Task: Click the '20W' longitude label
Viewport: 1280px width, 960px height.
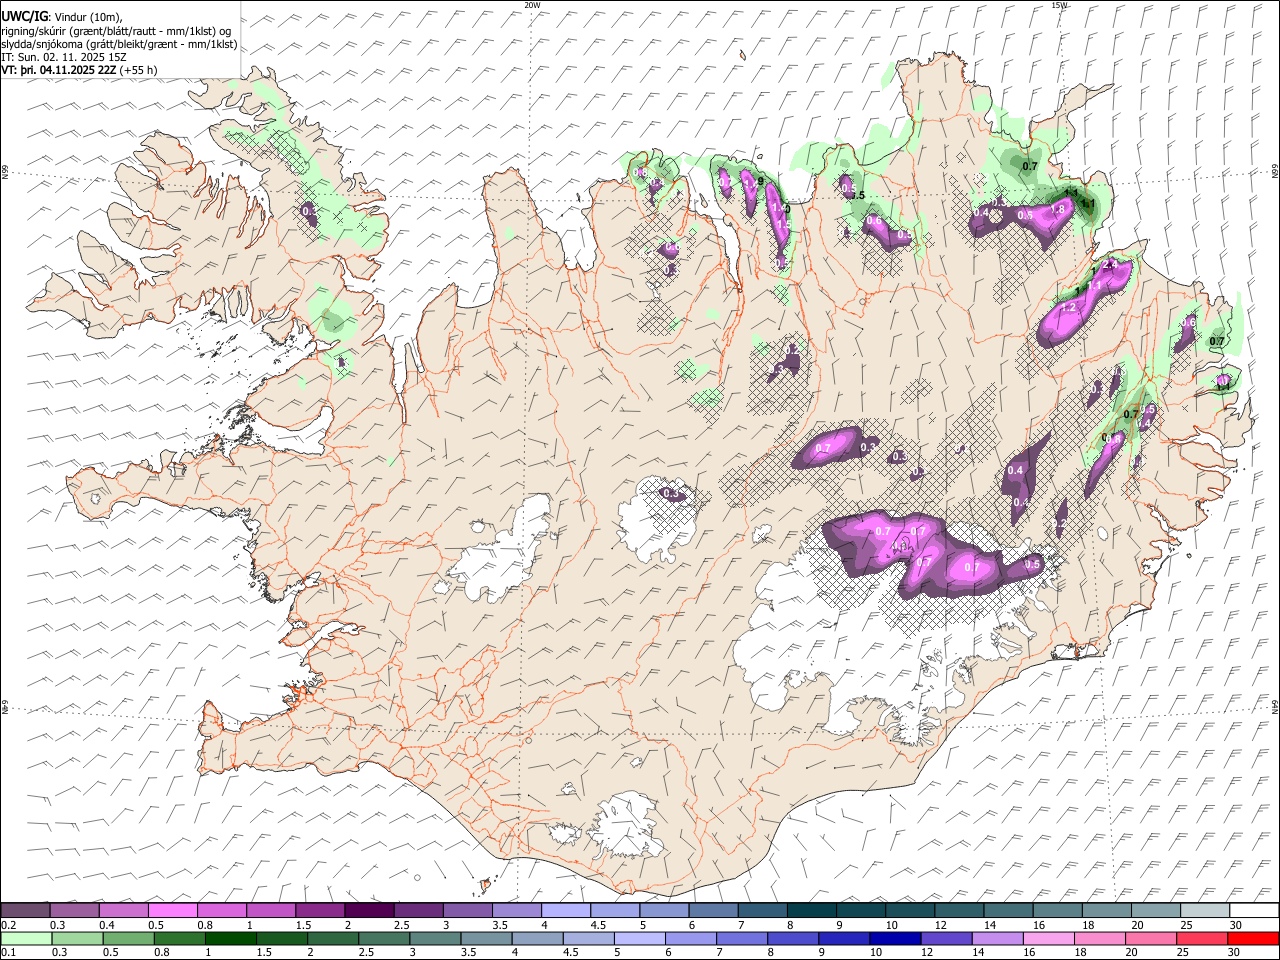Action: pyautogui.click(x=532, y=5)
